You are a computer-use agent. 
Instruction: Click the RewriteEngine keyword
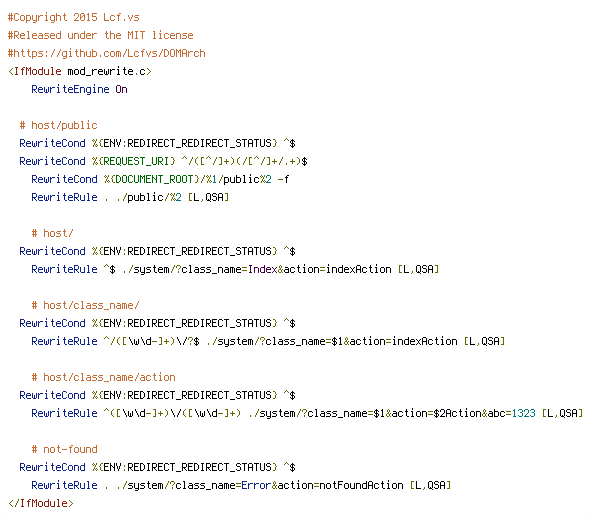coord(70,89)
